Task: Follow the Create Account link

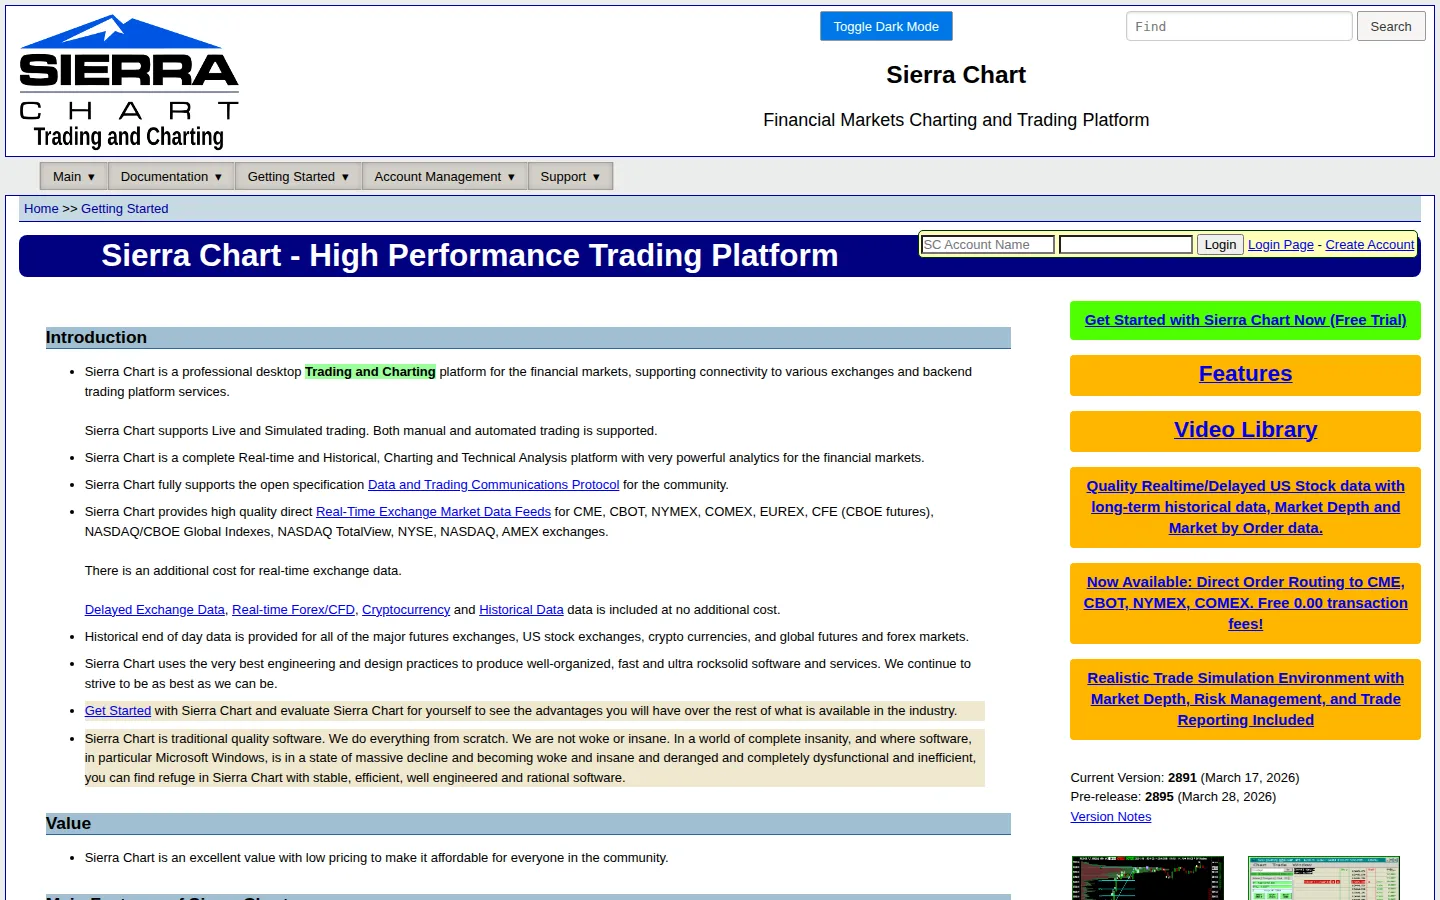Action: click(1370, 245)
